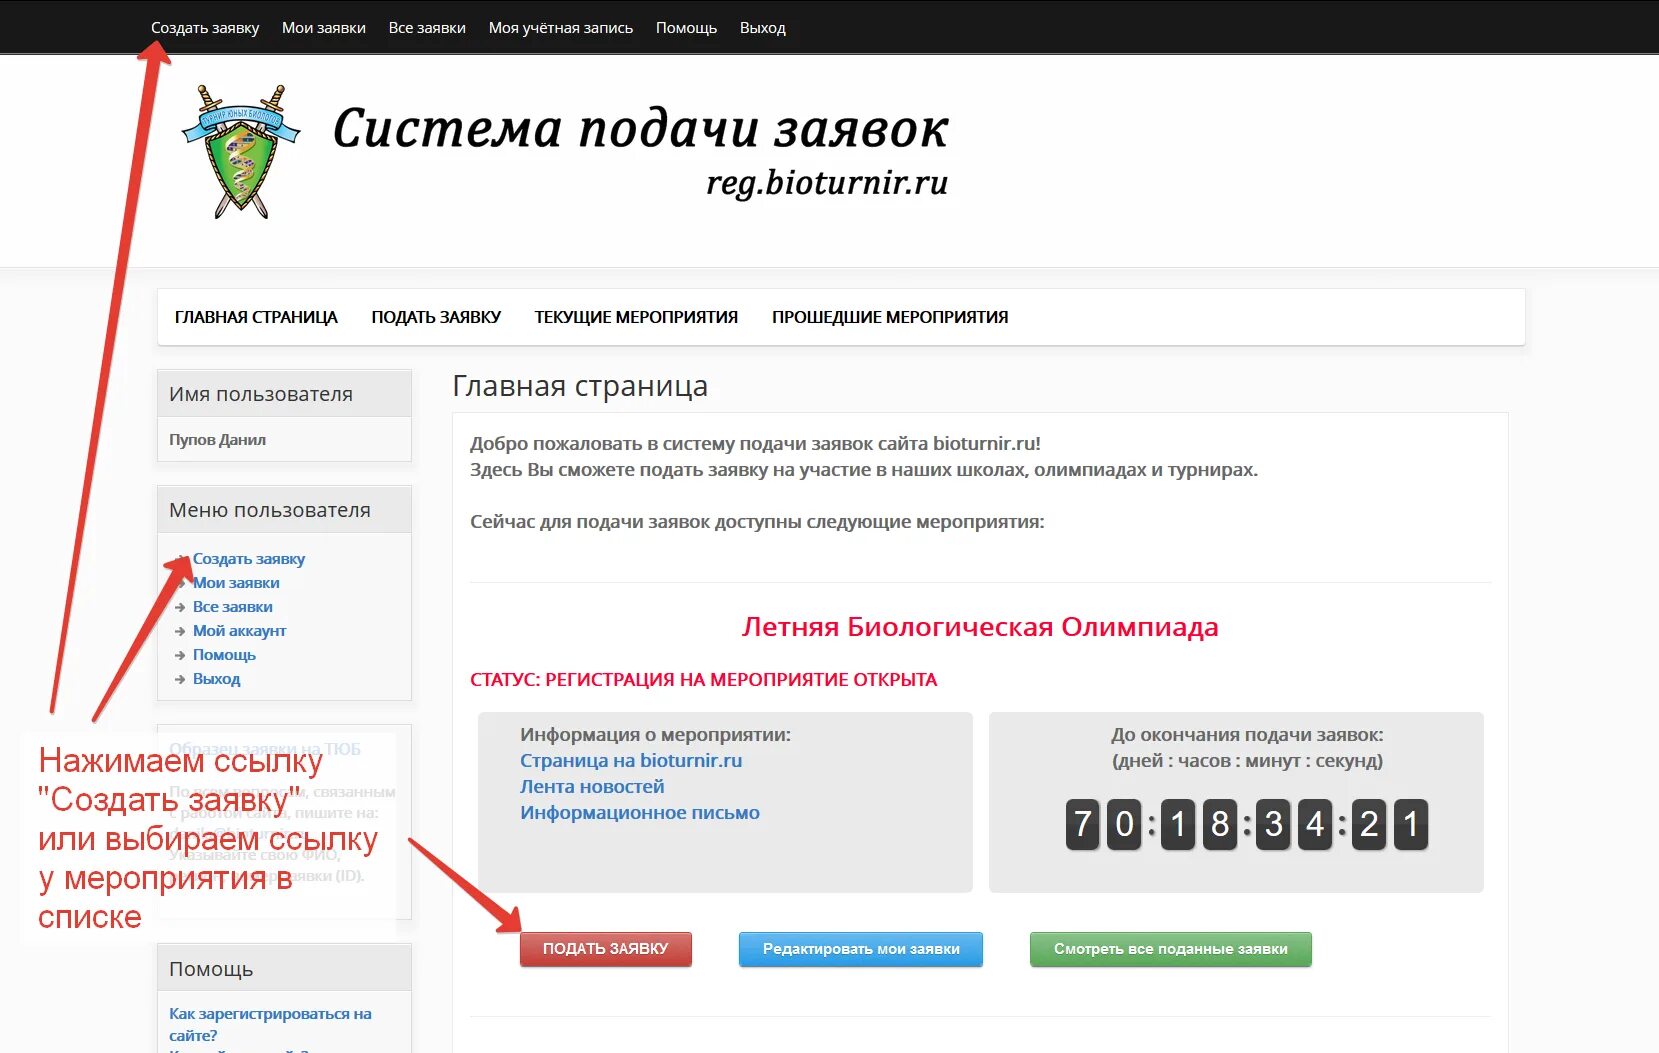The height and width of the screenshot is (1053, 1659).
Task: Open the 'Информационное письмо' link
Action: 640,813
